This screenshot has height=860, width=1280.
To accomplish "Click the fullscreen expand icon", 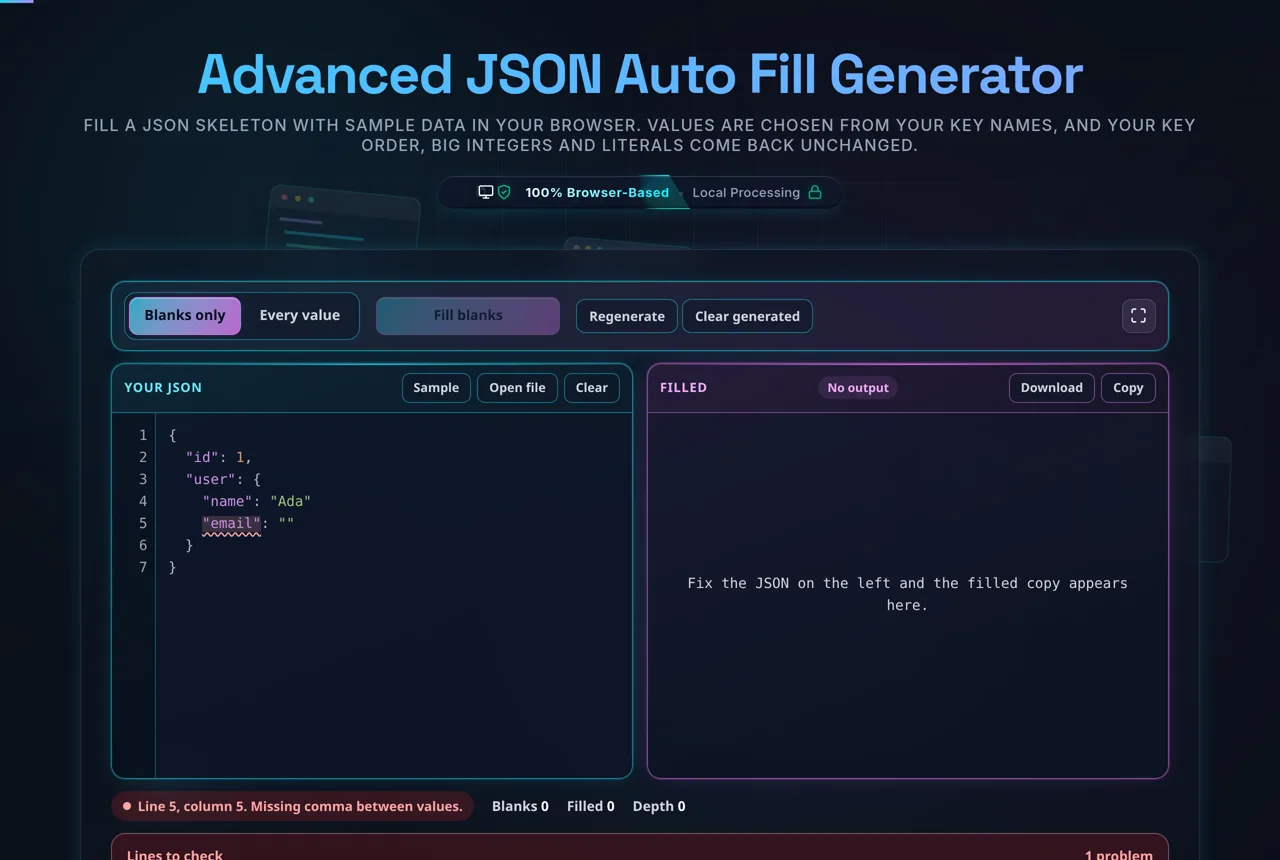I will pyautogui.click(x=1138, y=316).
